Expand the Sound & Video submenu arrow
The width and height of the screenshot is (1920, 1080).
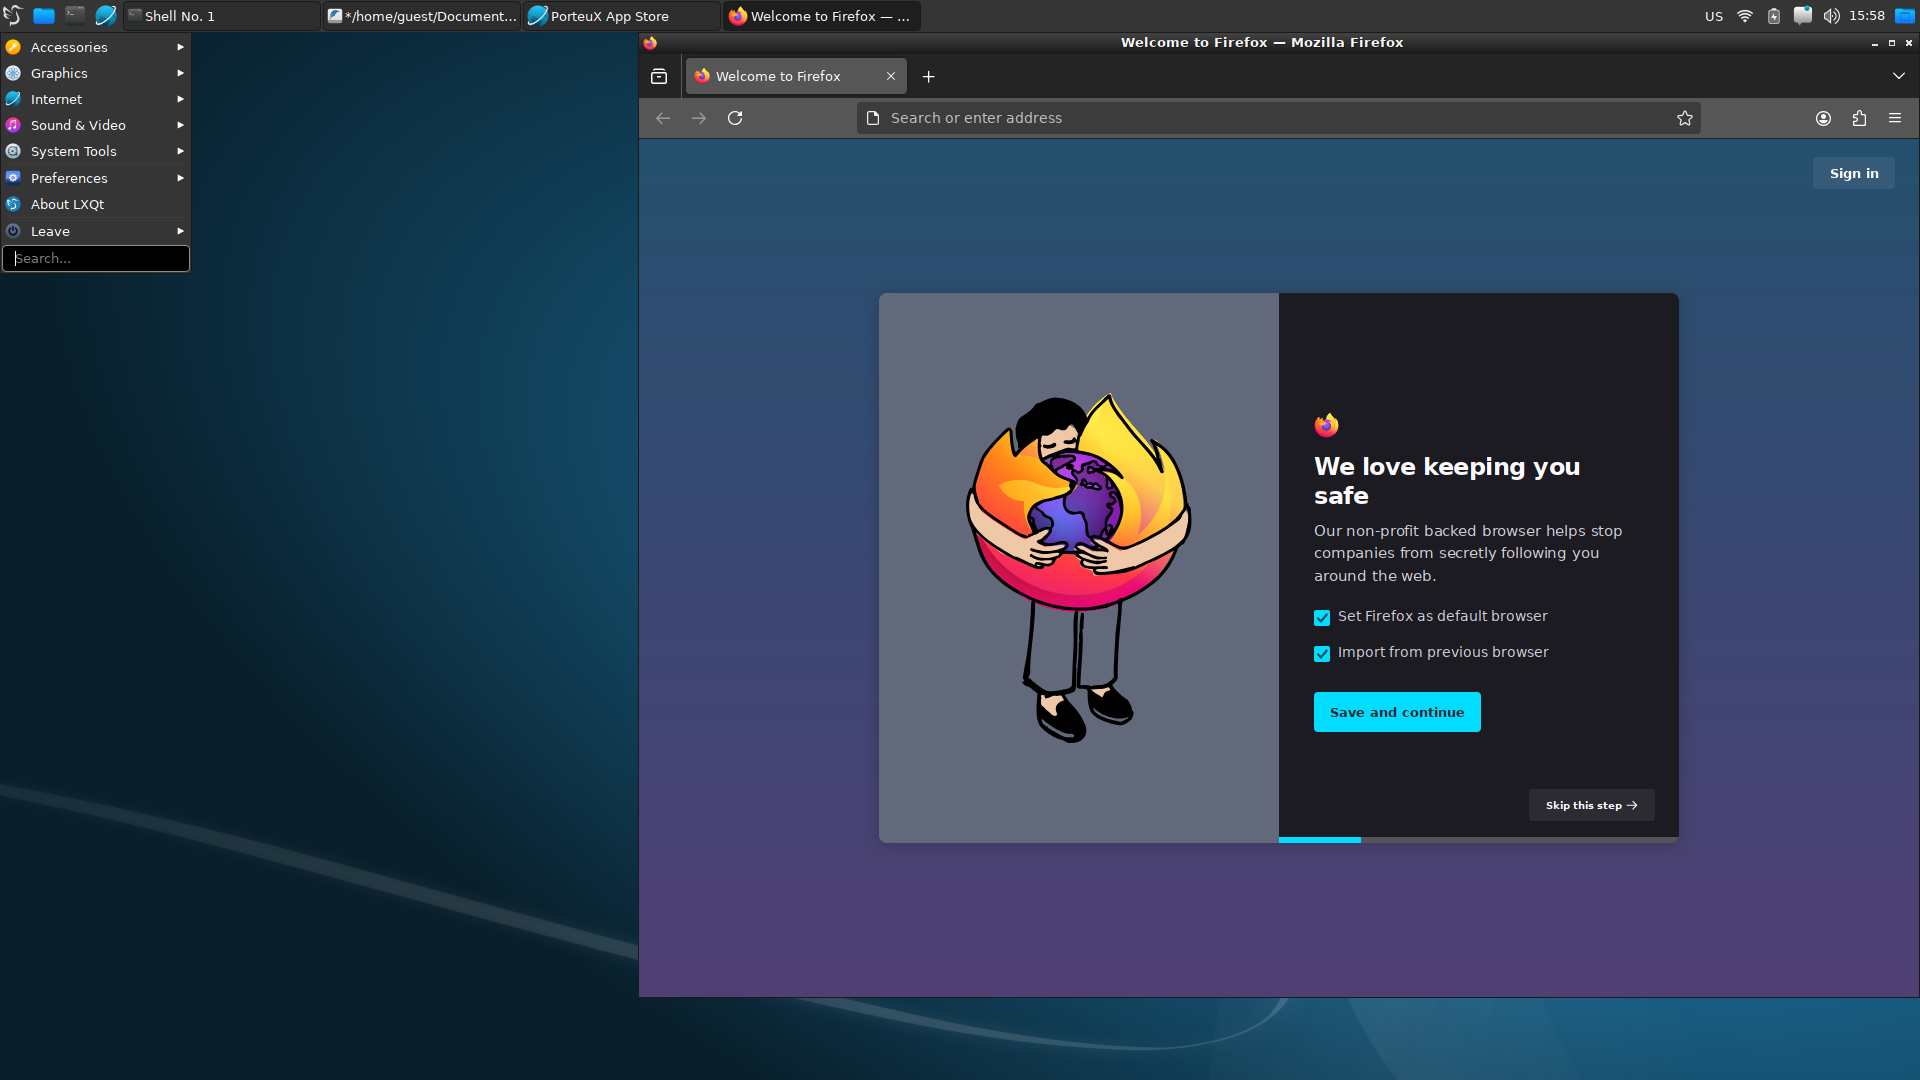click(x=180, y=125)
